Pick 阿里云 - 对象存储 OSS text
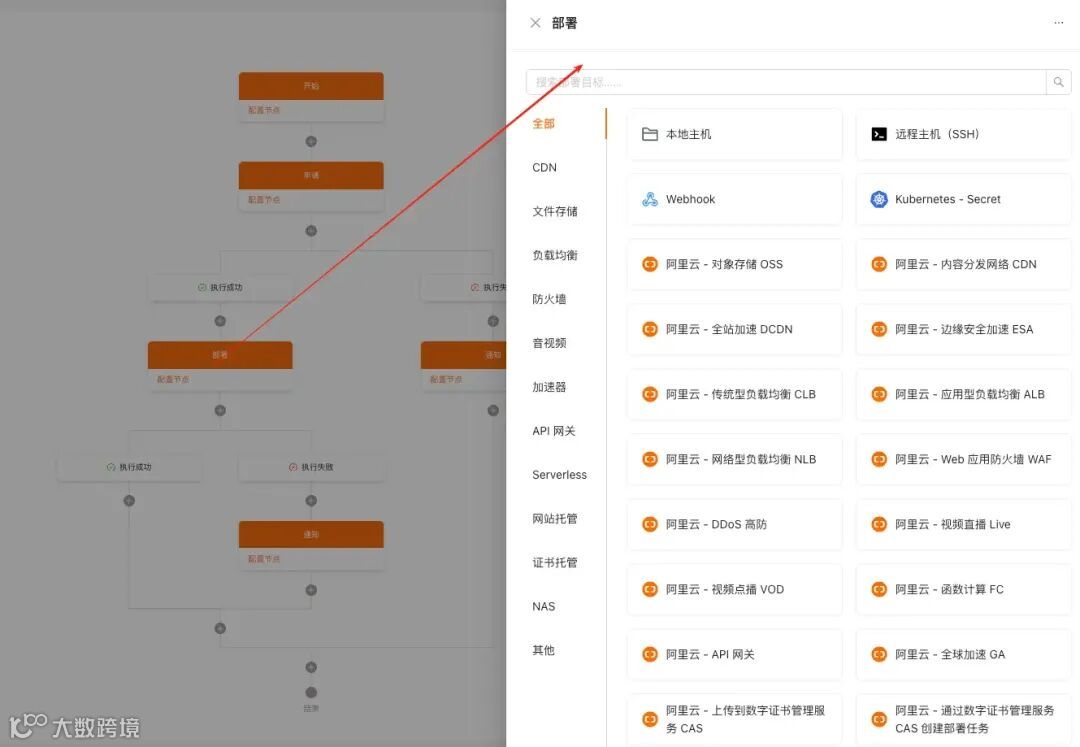The width and height of the screenshot is (1080, 747). pyautogui.click(x=724, y=264)
